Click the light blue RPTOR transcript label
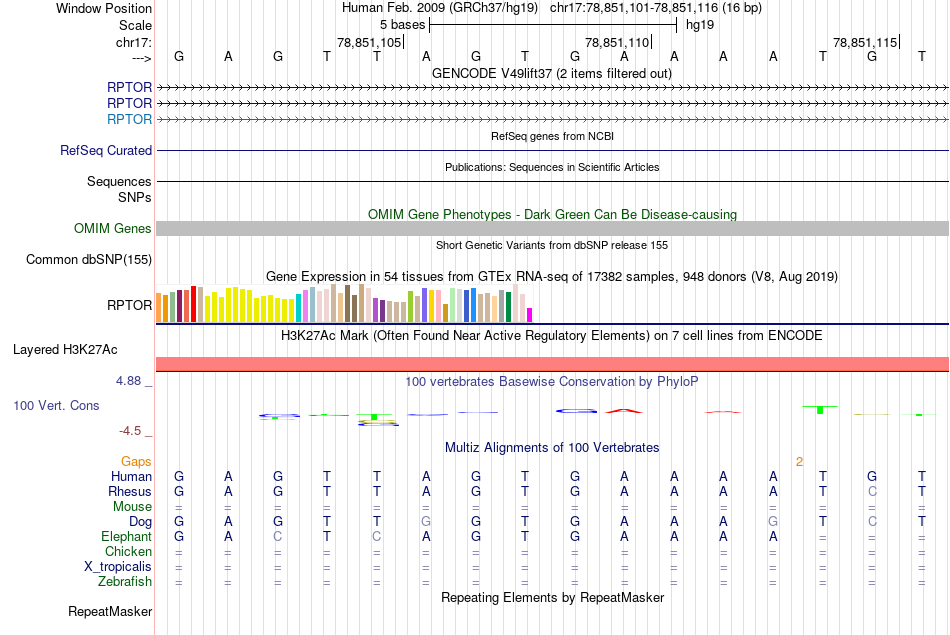Image resolution: width=950 pixels, height=635 pixels. 129,119
